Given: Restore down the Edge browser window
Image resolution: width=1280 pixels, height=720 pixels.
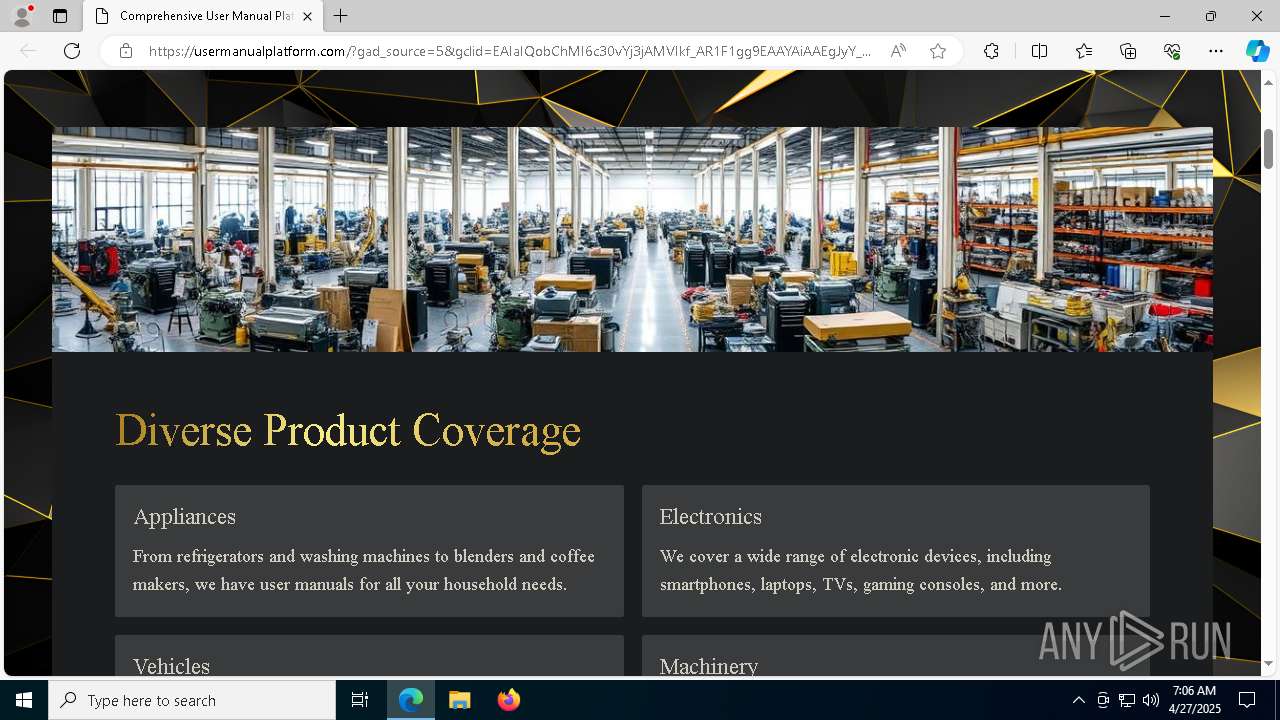Looking at the screenshot, I should pos(1211,16).
